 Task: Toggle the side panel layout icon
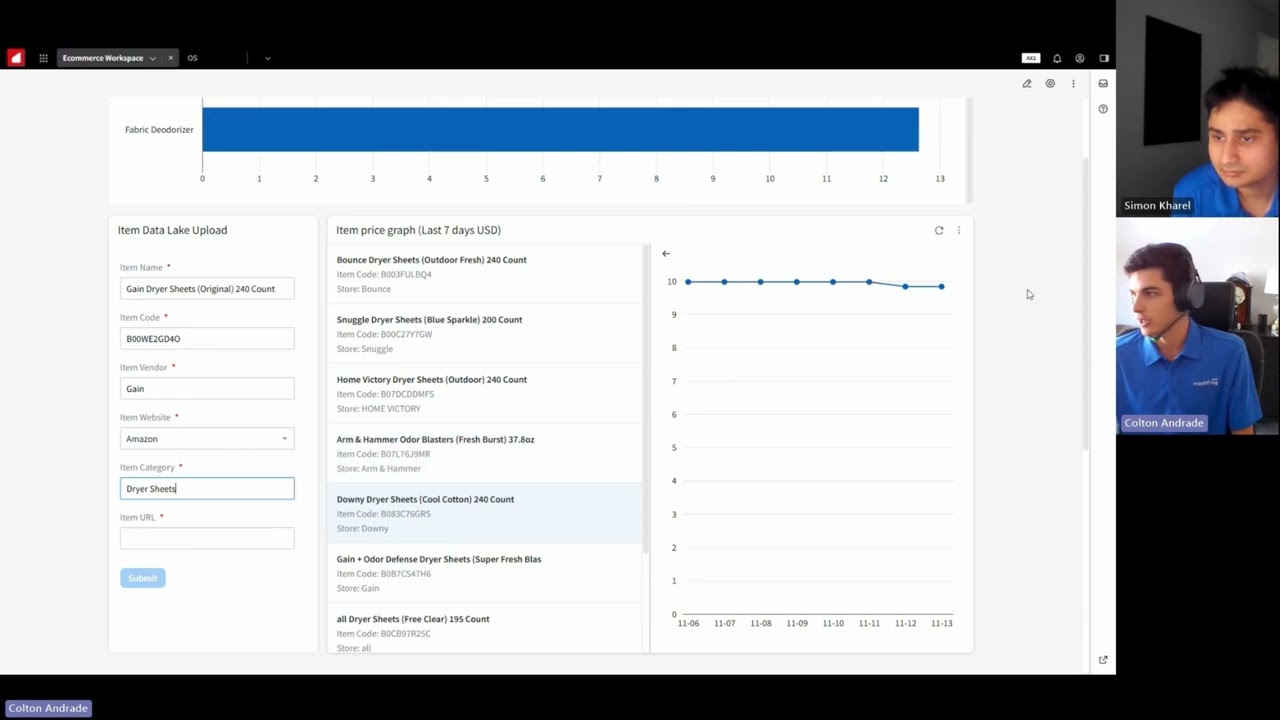pos(1104,58)
